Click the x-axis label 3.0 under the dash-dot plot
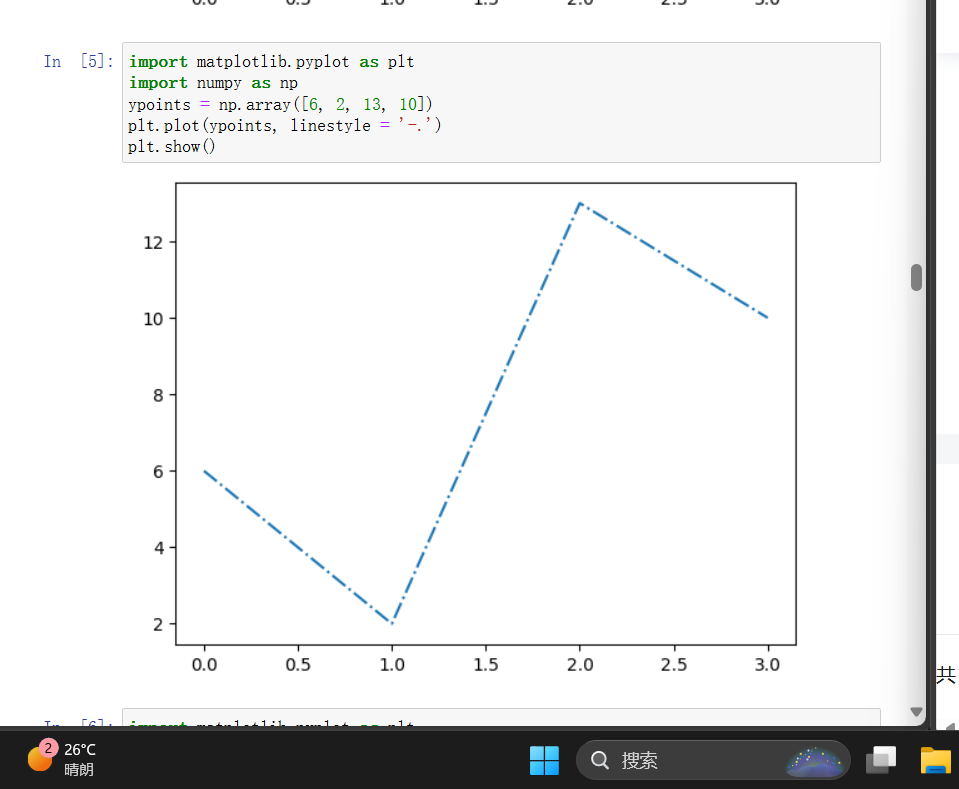 click(x=767, y=664)
